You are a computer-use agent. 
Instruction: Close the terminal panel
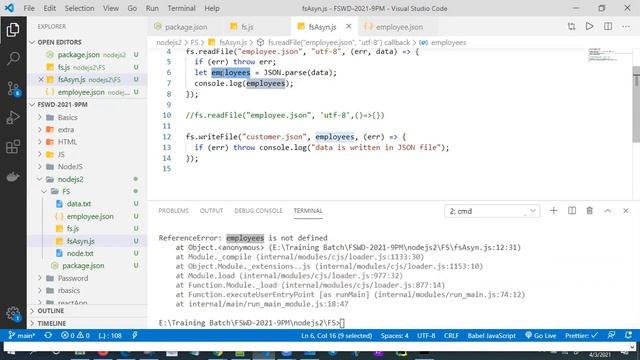(x=626, y=211)
